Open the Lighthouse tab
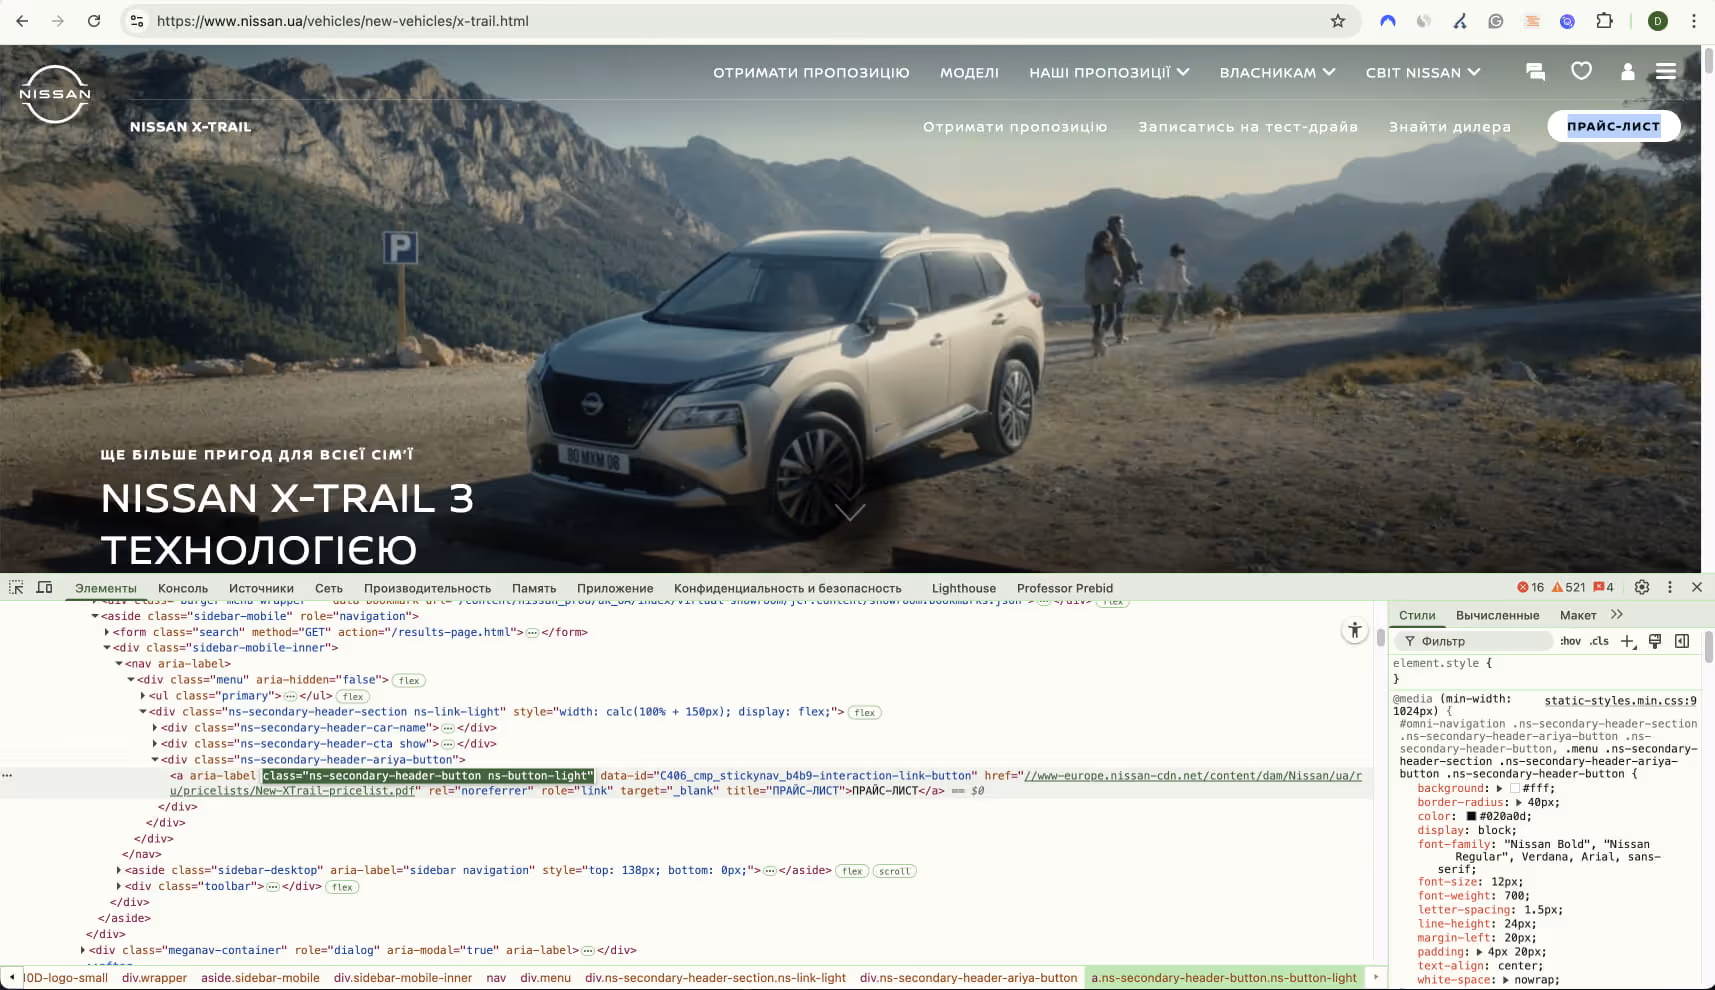 [964, 588]
